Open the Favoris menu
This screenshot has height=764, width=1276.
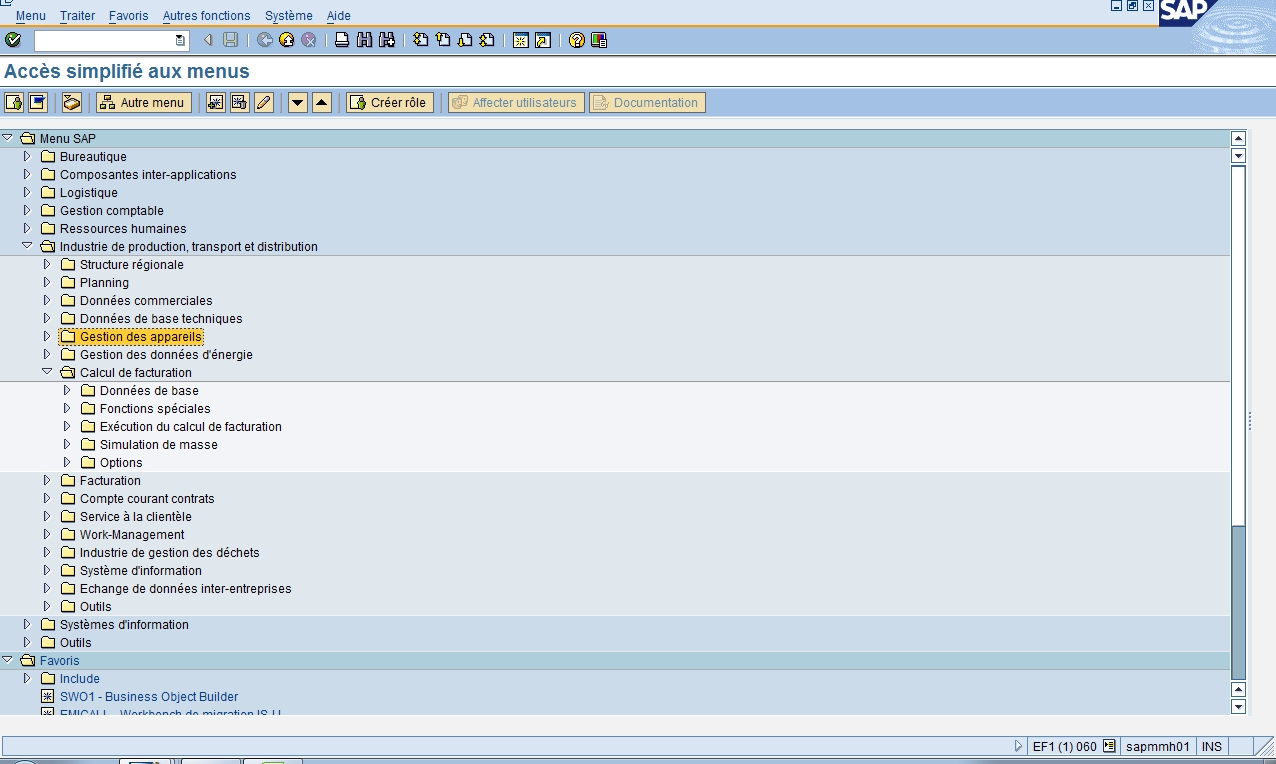128,16
